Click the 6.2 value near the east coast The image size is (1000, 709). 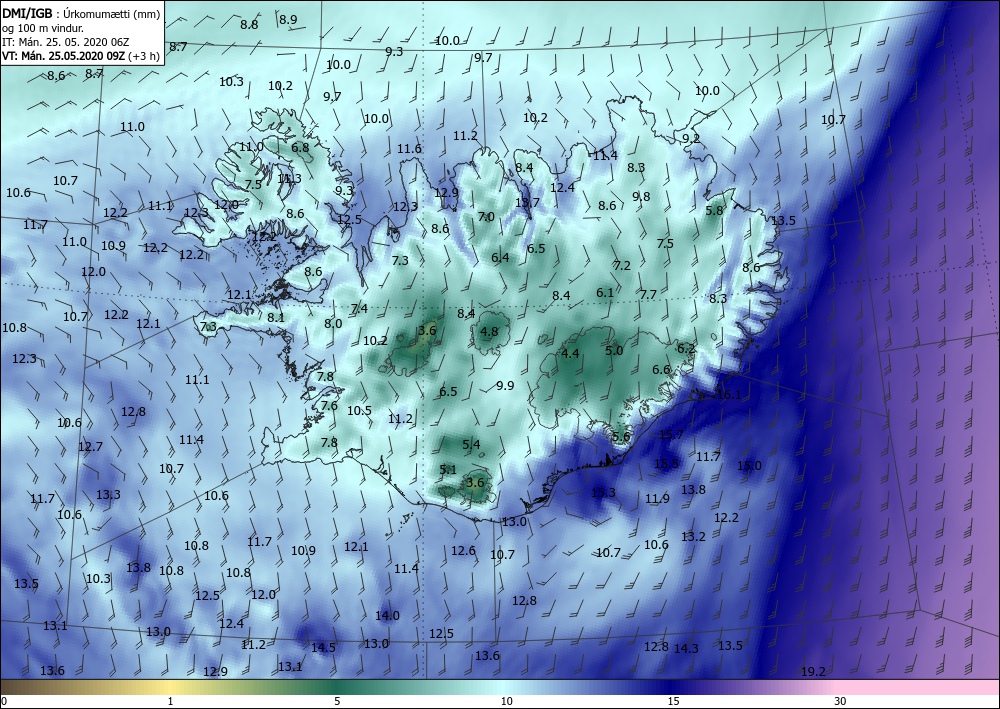(686, 348)
